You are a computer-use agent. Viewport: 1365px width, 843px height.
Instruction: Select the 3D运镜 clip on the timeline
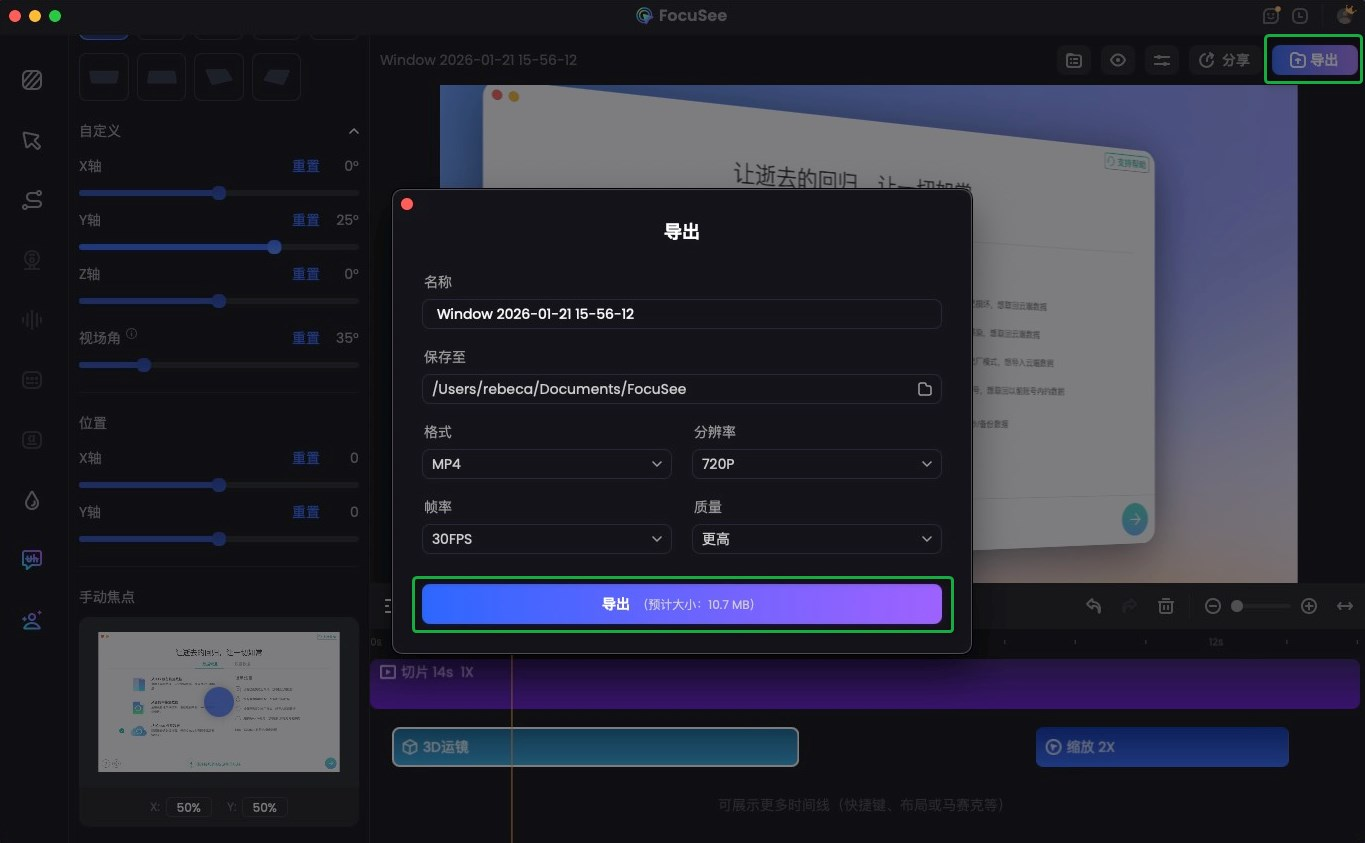pos(595,747)
